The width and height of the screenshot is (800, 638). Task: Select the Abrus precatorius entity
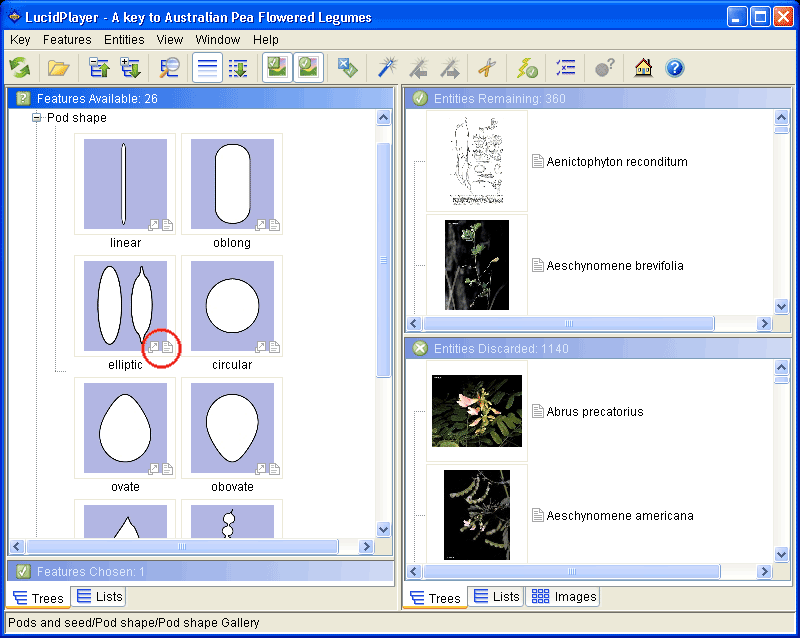tap(594, 412)
